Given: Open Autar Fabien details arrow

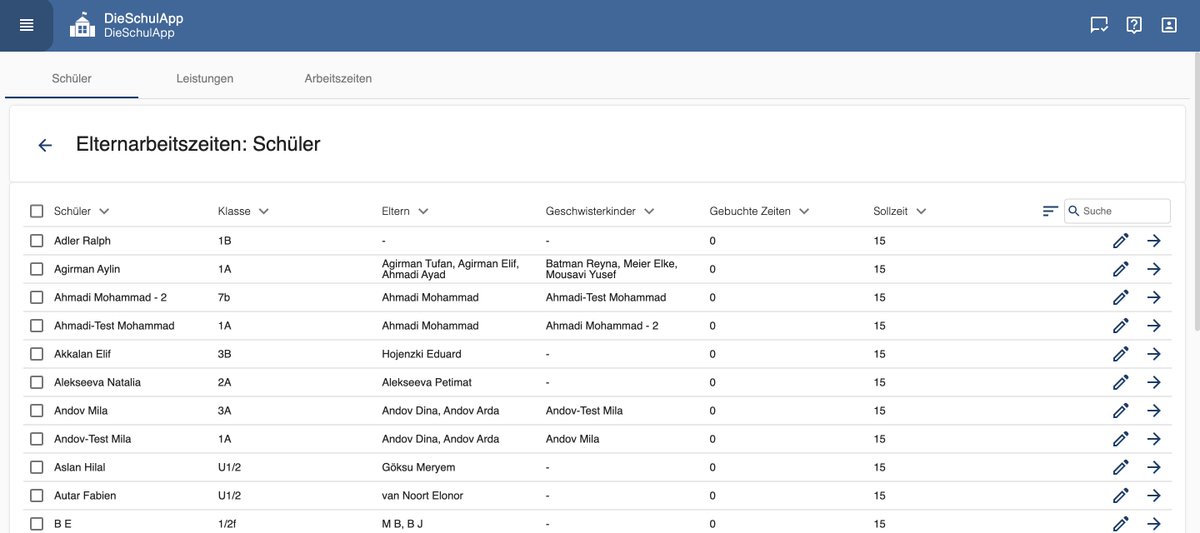Looking at the screenshot, I should tap(1154, 496).
